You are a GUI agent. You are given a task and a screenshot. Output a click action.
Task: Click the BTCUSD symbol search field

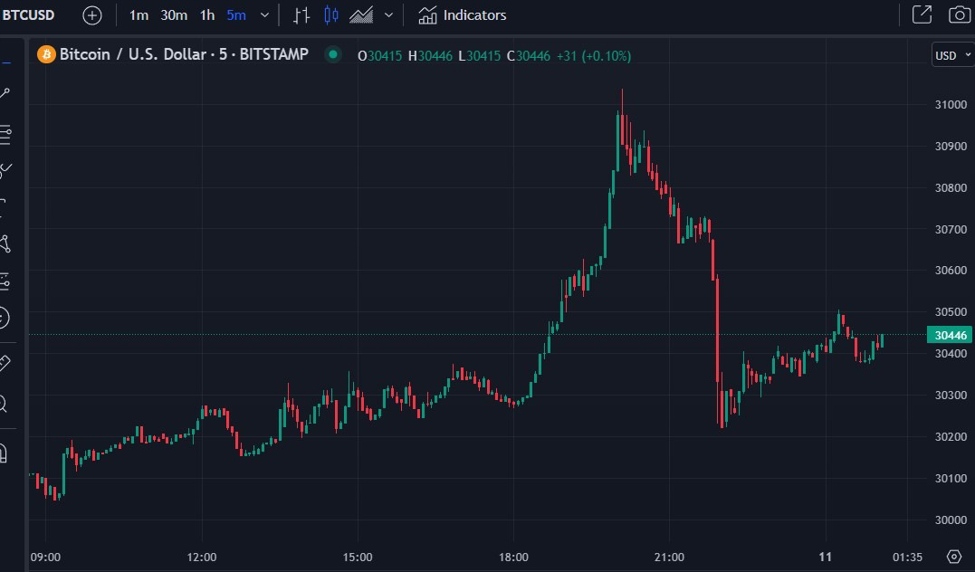(29, 15)
